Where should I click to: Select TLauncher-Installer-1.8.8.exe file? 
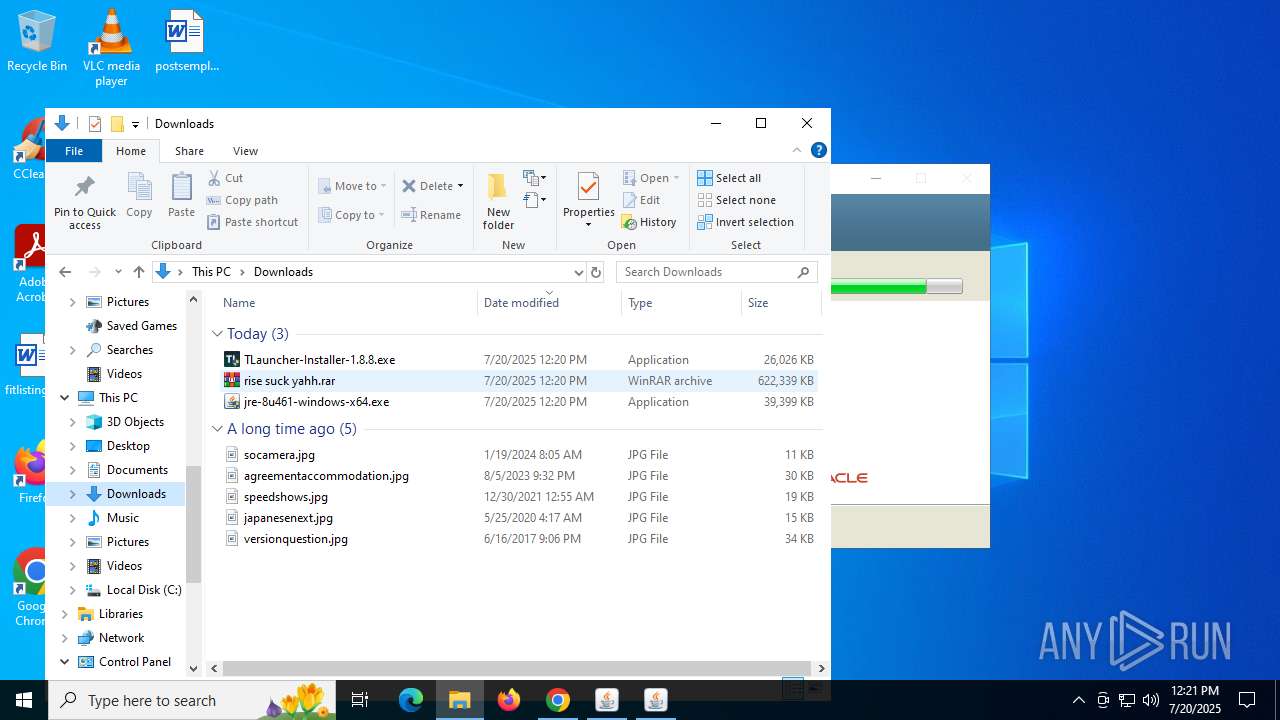(519, 360)
